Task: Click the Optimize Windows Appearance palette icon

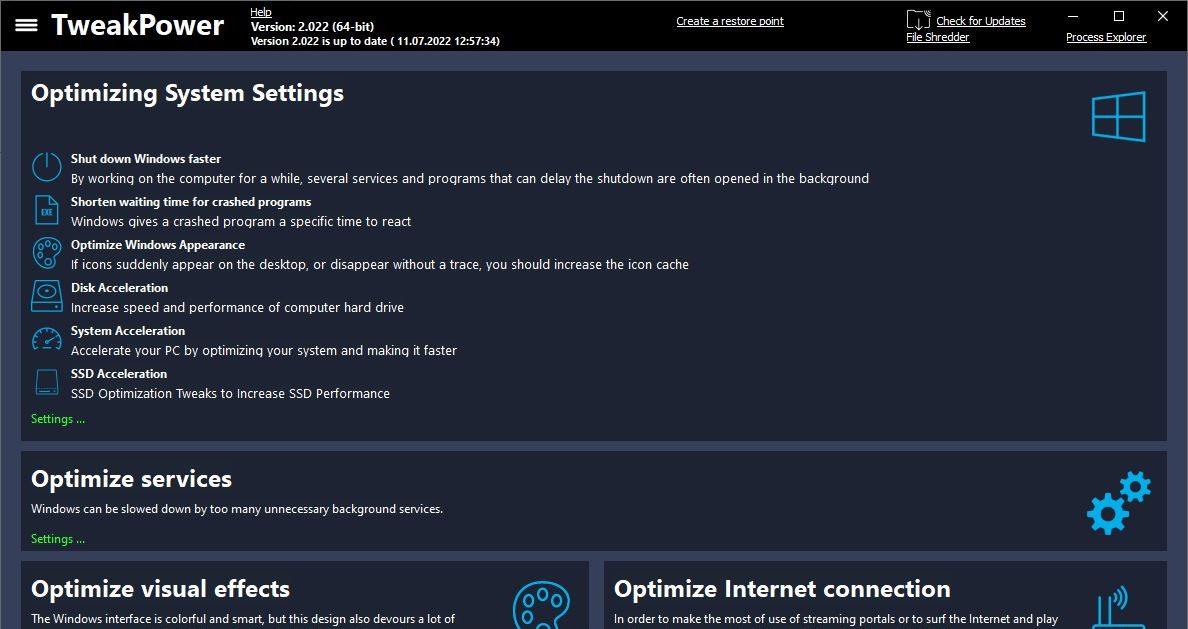Action: (46, 252)
